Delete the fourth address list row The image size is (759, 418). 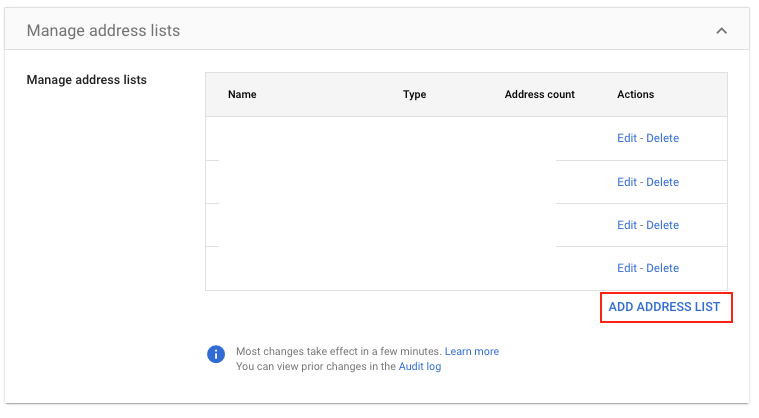[x=662, y=268]
